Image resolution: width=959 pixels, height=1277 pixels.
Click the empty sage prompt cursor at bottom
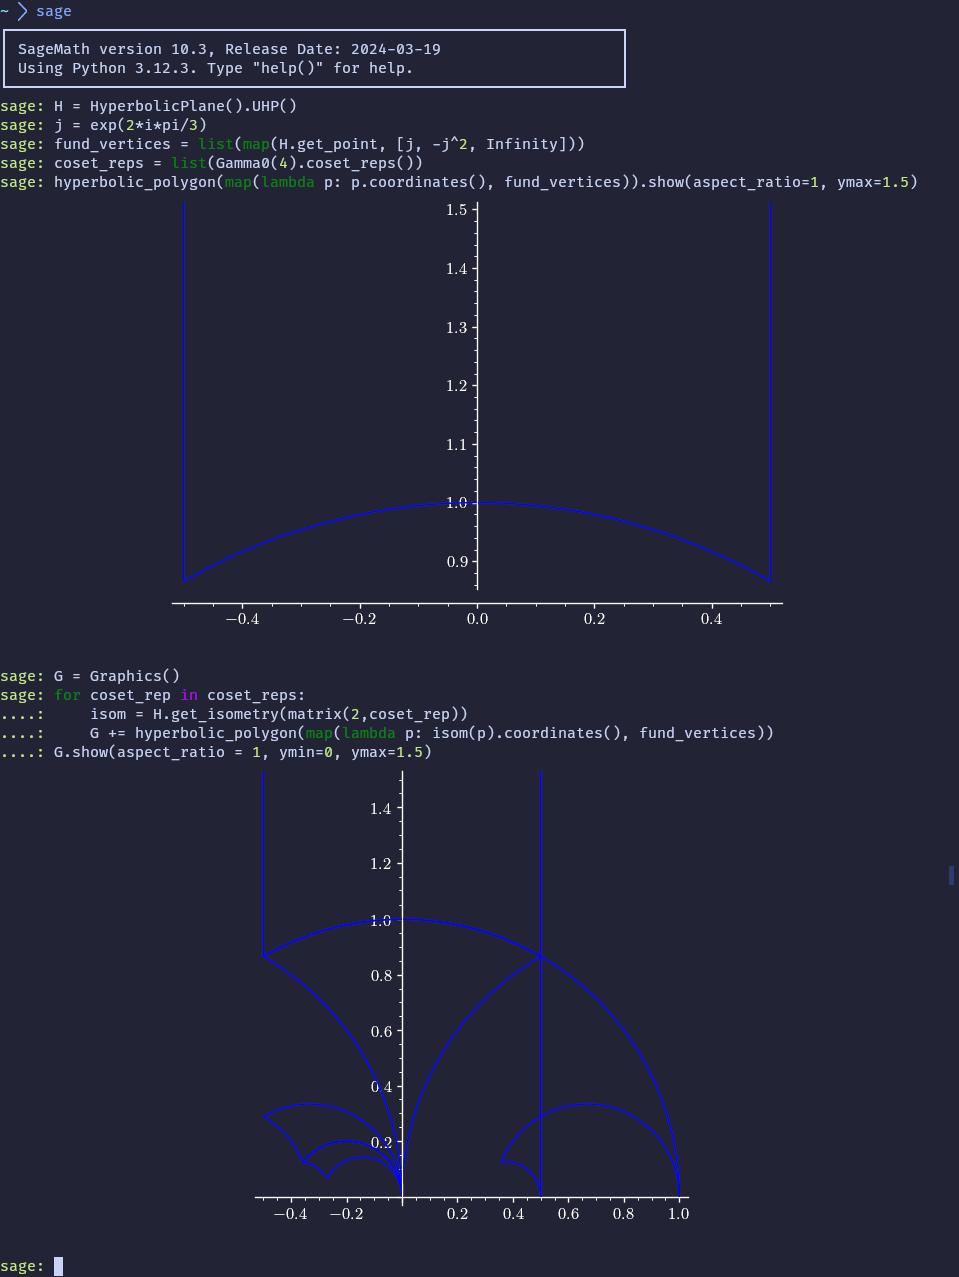coord(58,1266)
